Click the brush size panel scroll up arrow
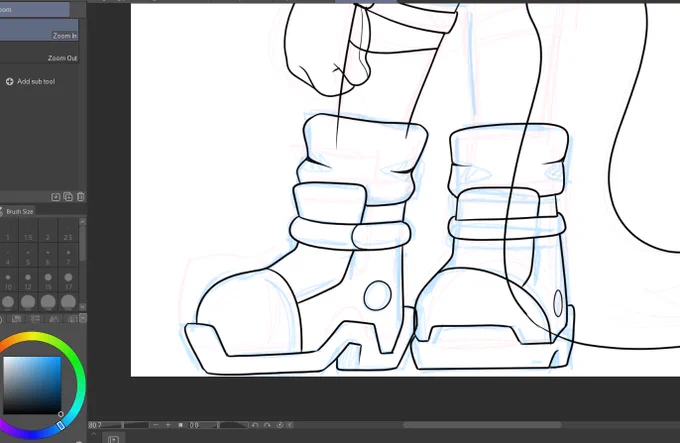680x443 pixels. (82, 222)
